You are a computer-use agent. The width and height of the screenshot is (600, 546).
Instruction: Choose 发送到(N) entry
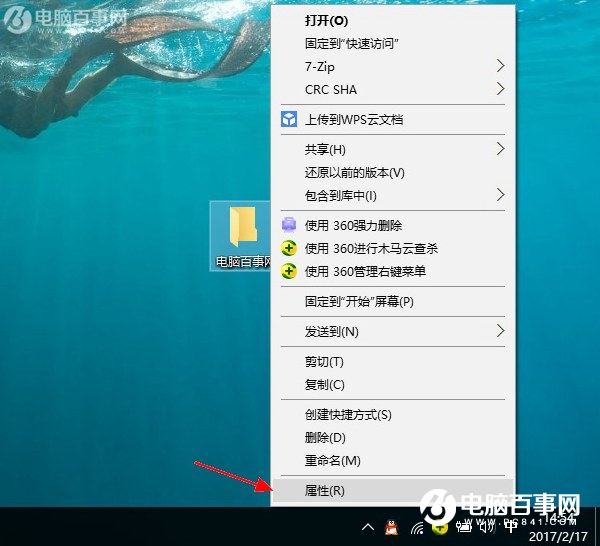[393, 331]
